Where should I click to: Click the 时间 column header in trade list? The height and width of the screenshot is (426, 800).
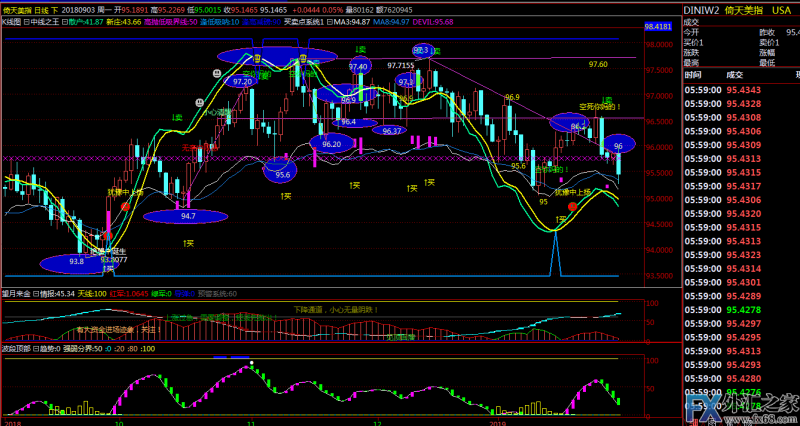tap(693, 75)
